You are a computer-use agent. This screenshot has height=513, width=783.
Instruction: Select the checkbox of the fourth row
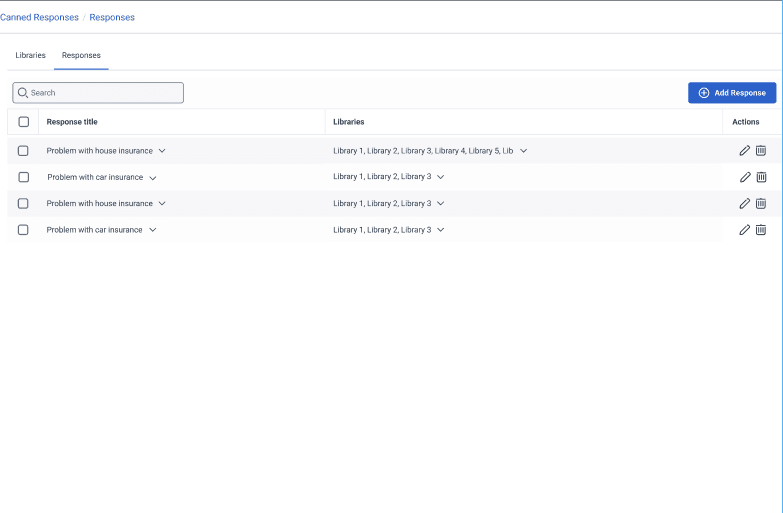pyautogui.click(x=24, y=230)
